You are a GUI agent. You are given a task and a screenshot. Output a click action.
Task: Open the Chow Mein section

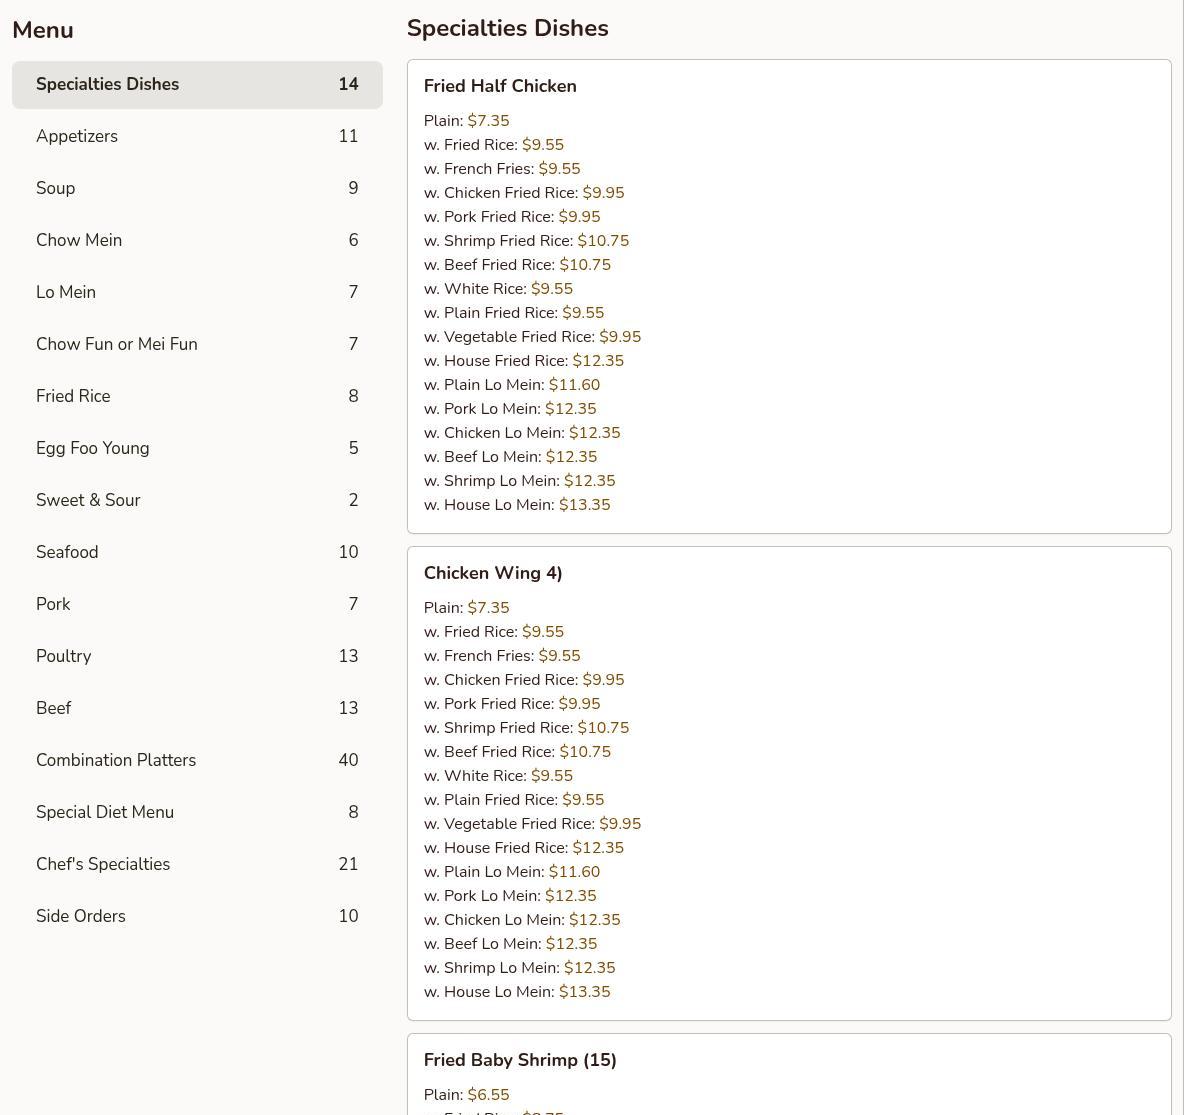pos(197,241)
